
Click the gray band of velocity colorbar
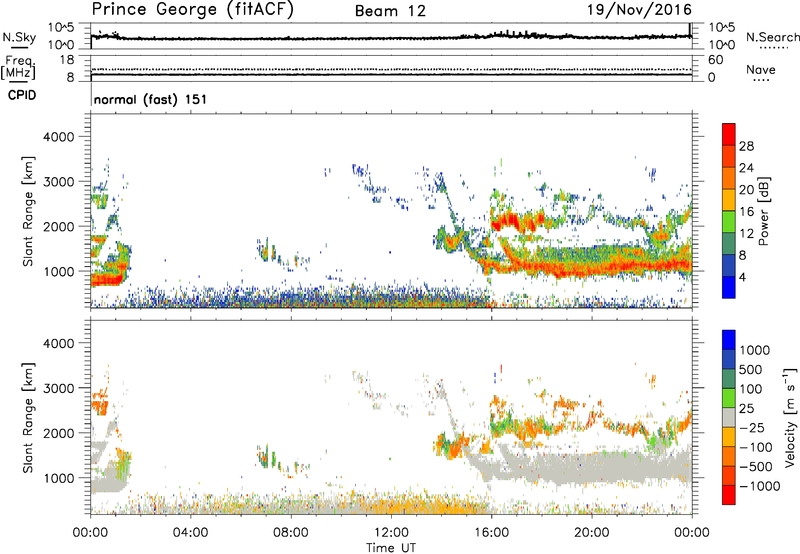point(729,418)
